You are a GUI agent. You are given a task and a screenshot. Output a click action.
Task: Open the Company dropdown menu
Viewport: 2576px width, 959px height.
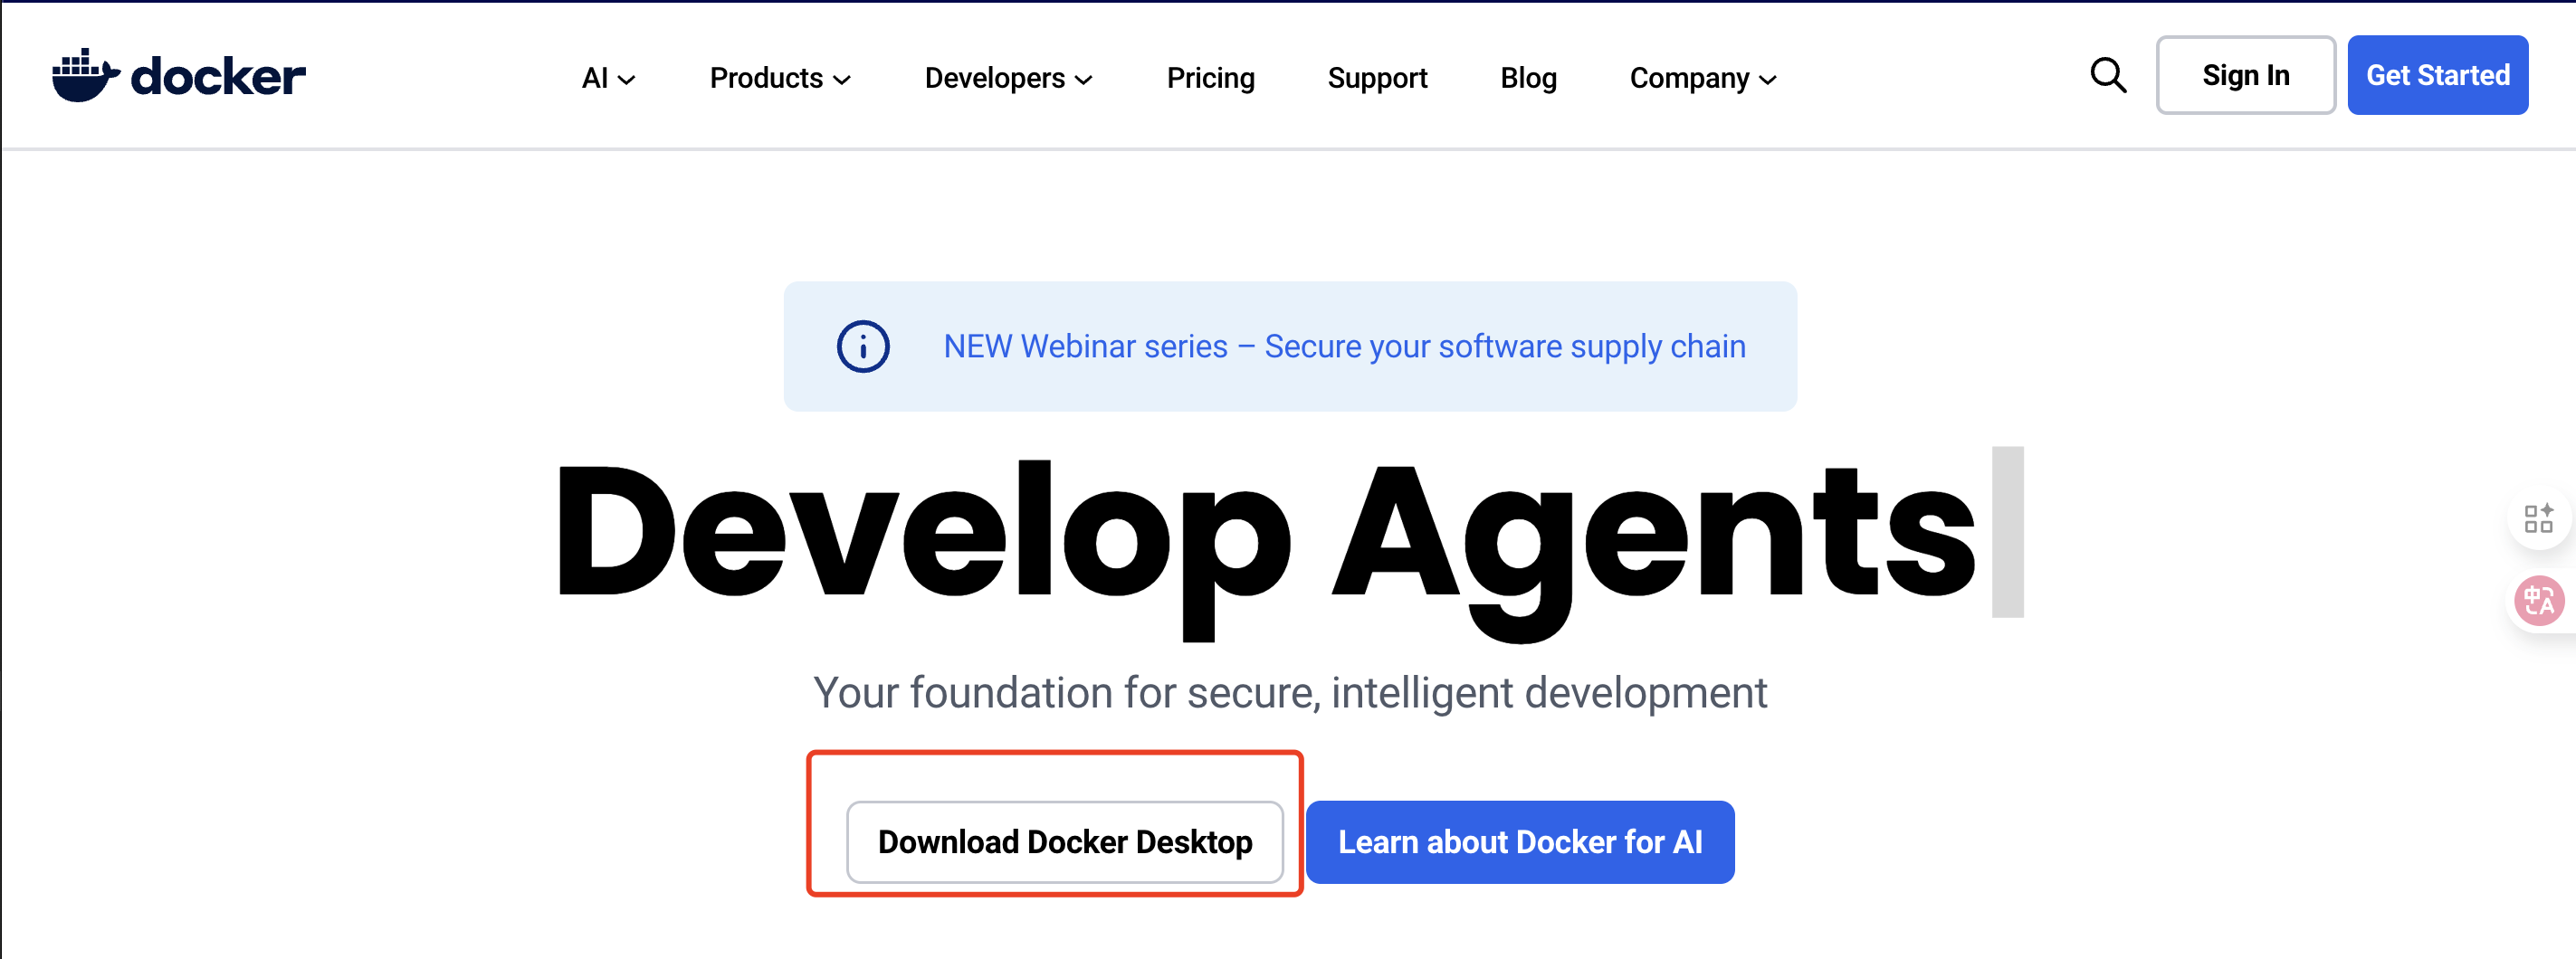click(1701, 78)
